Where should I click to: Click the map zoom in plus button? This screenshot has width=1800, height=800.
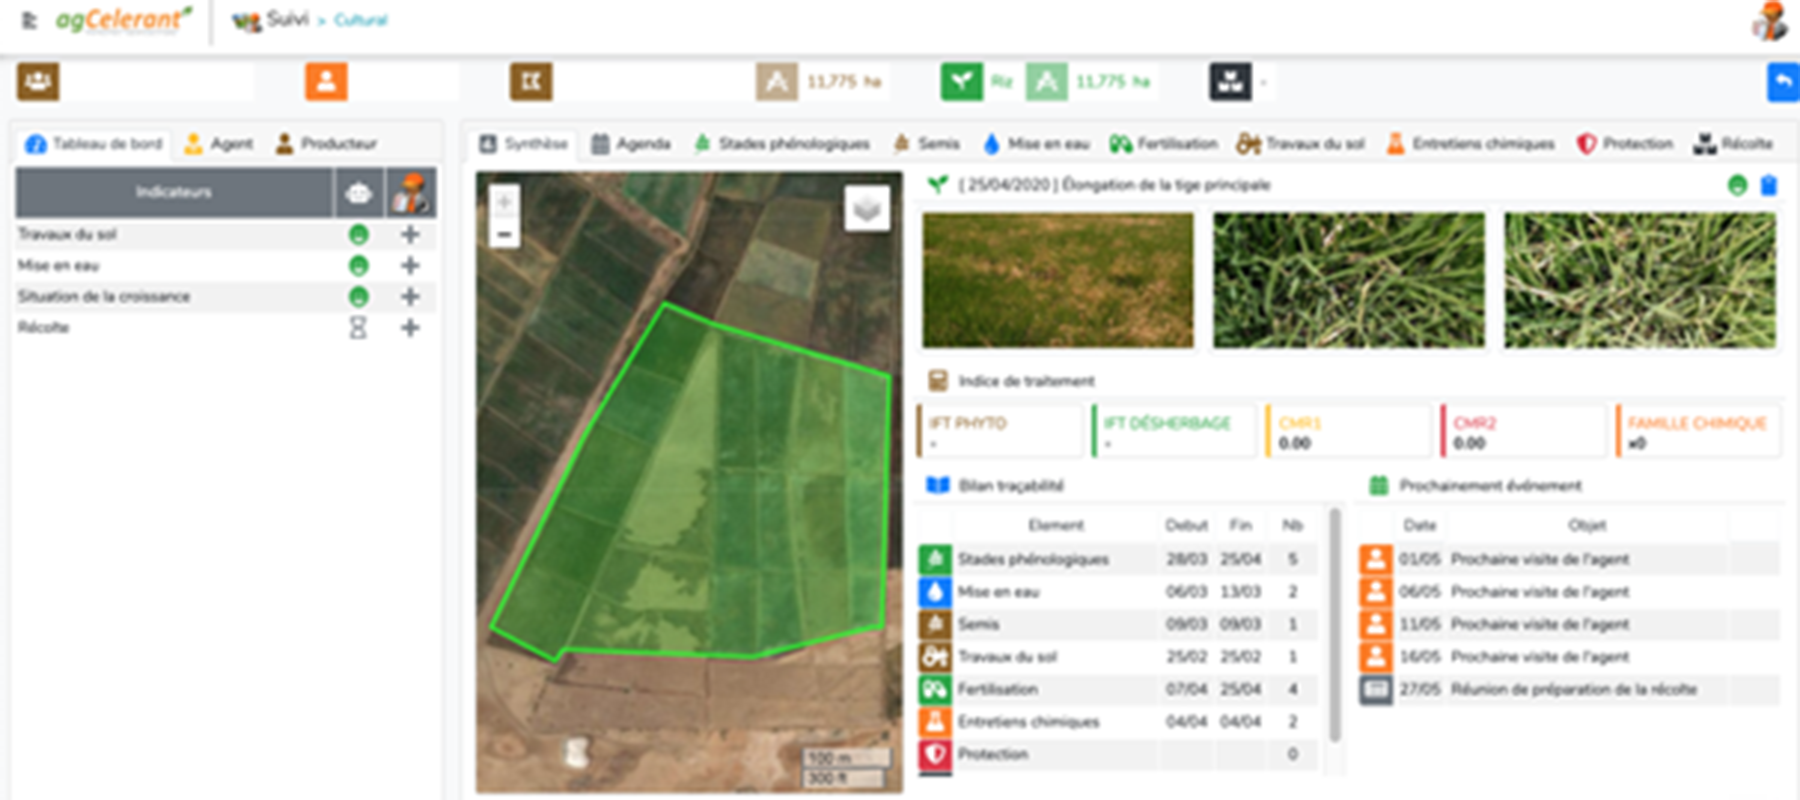504,202
